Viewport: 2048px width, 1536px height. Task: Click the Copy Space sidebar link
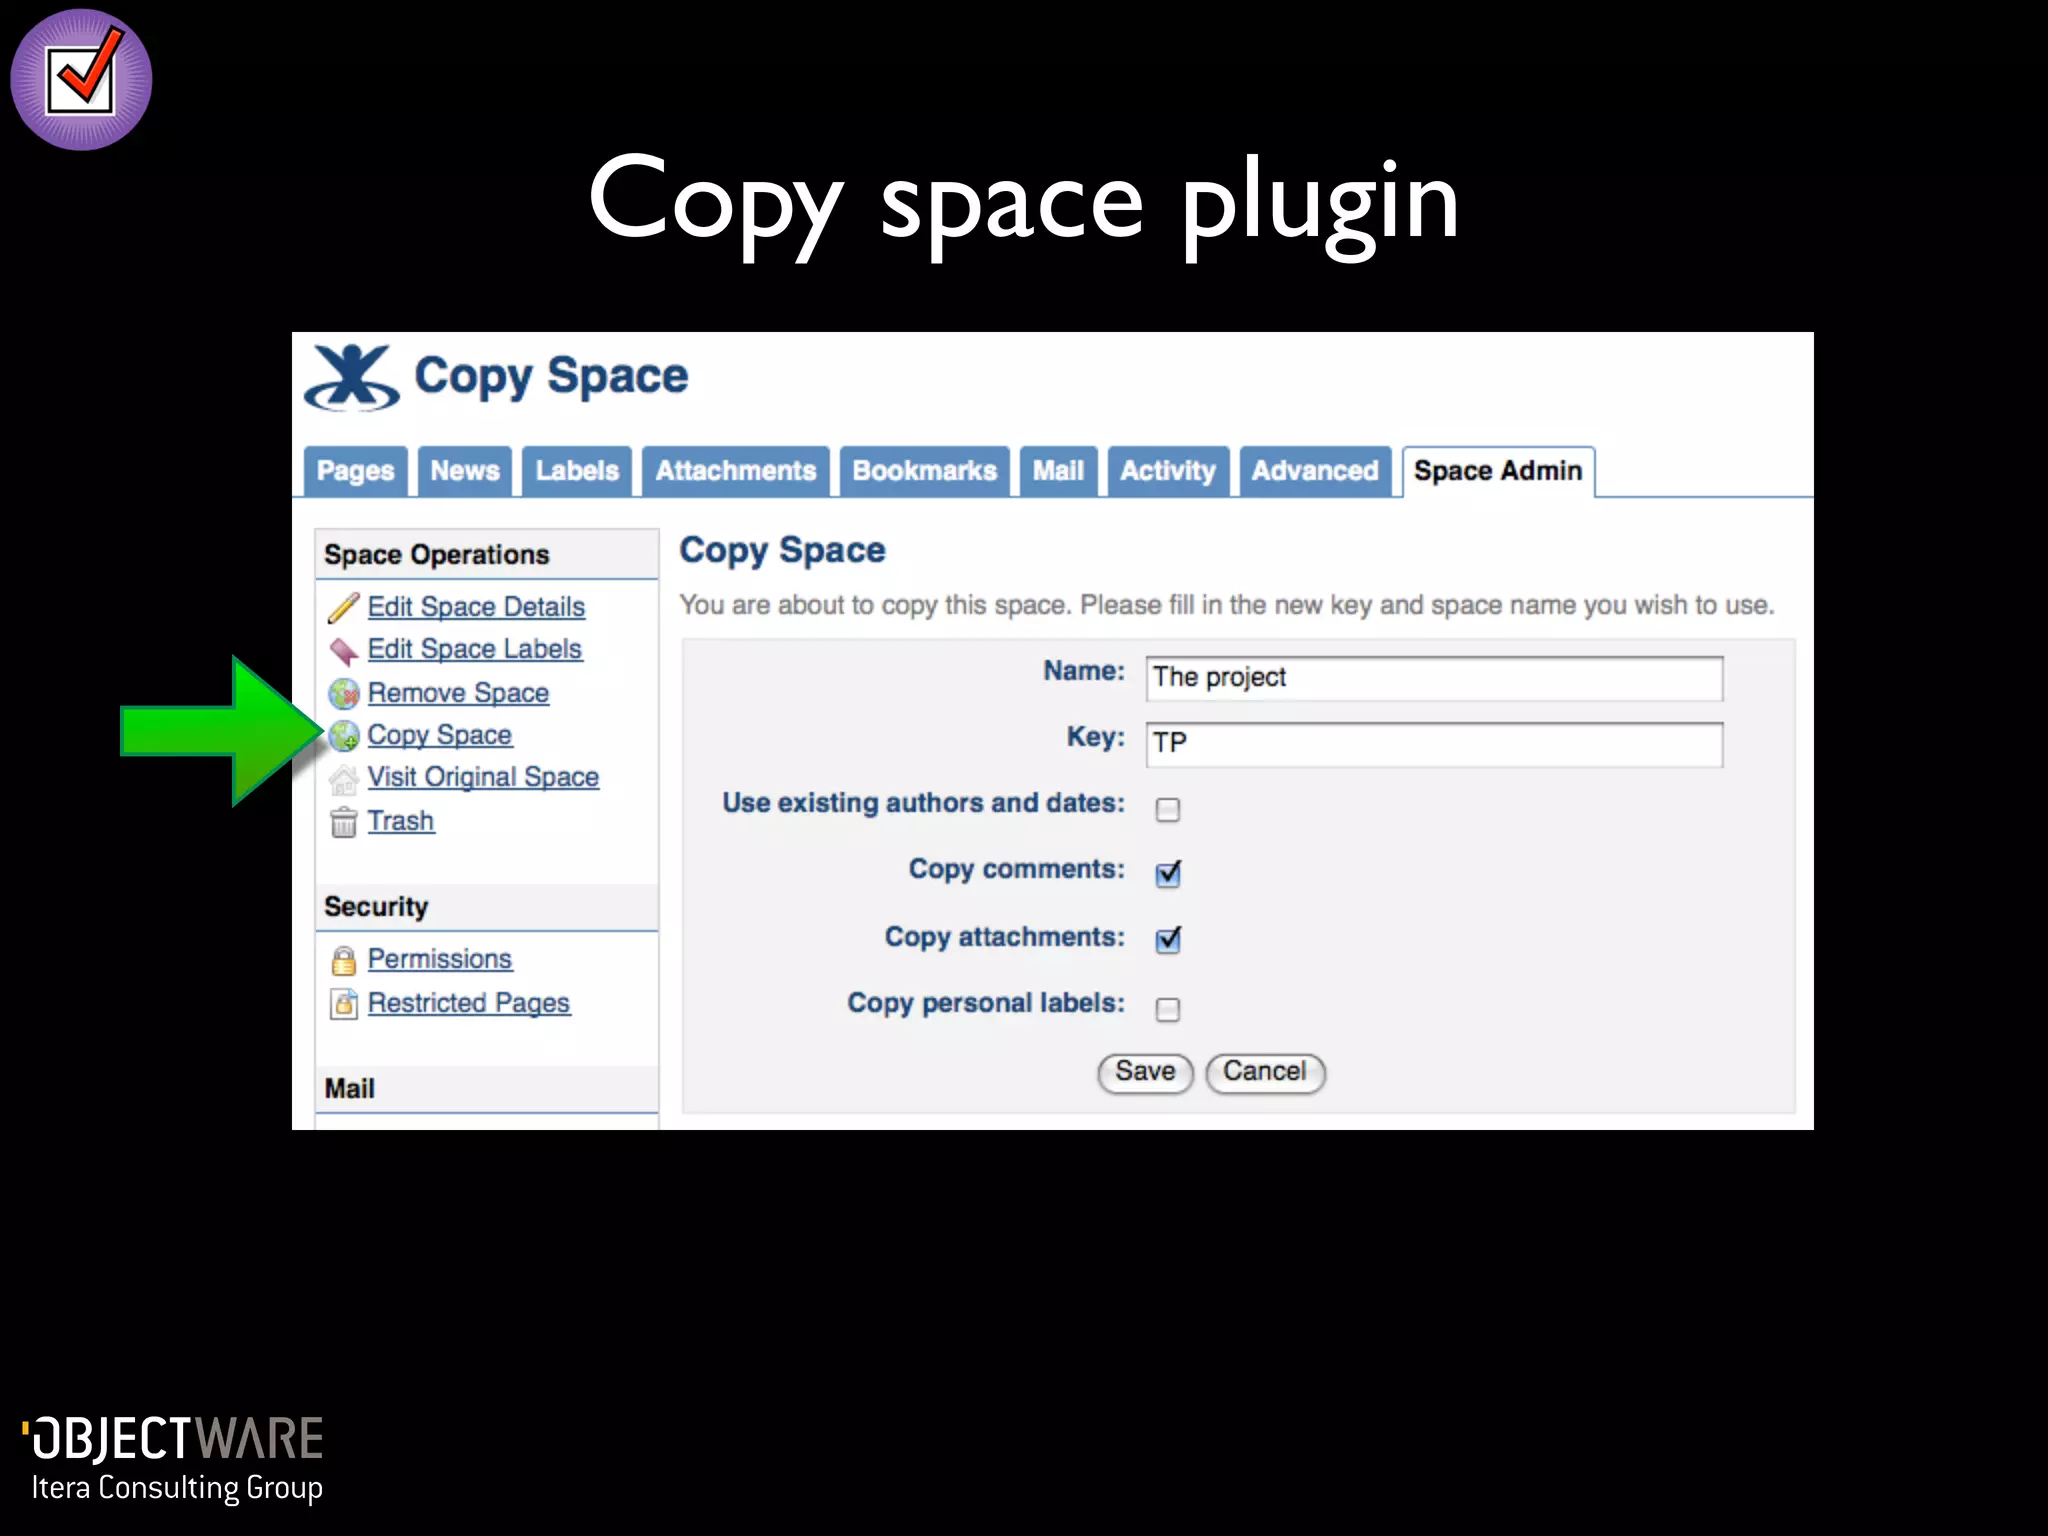click(x=439, y=735)
